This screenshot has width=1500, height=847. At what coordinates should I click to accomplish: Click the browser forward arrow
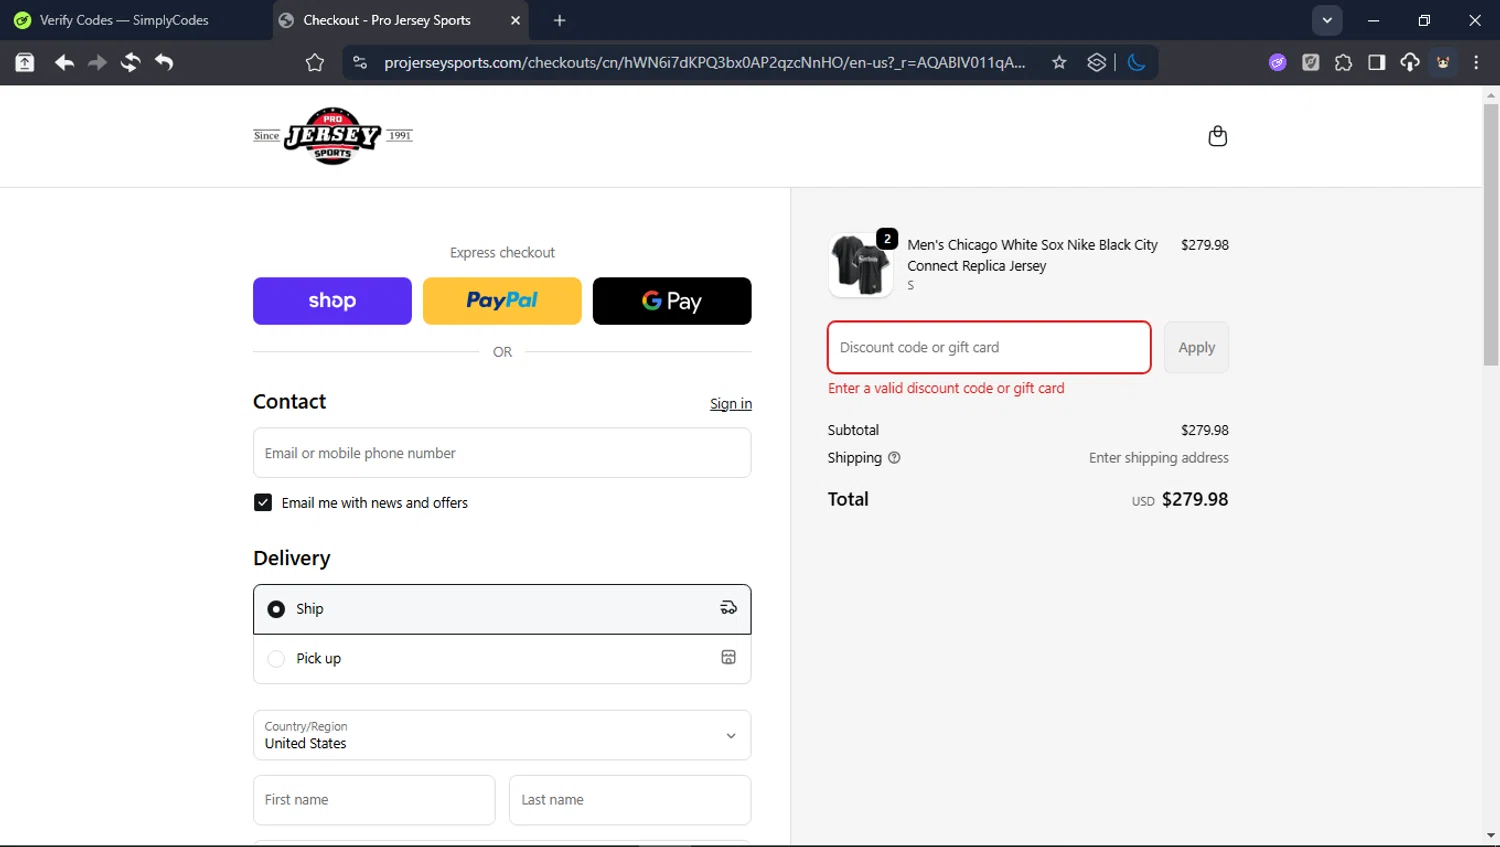pyautogui.click(x=97, y=62)
